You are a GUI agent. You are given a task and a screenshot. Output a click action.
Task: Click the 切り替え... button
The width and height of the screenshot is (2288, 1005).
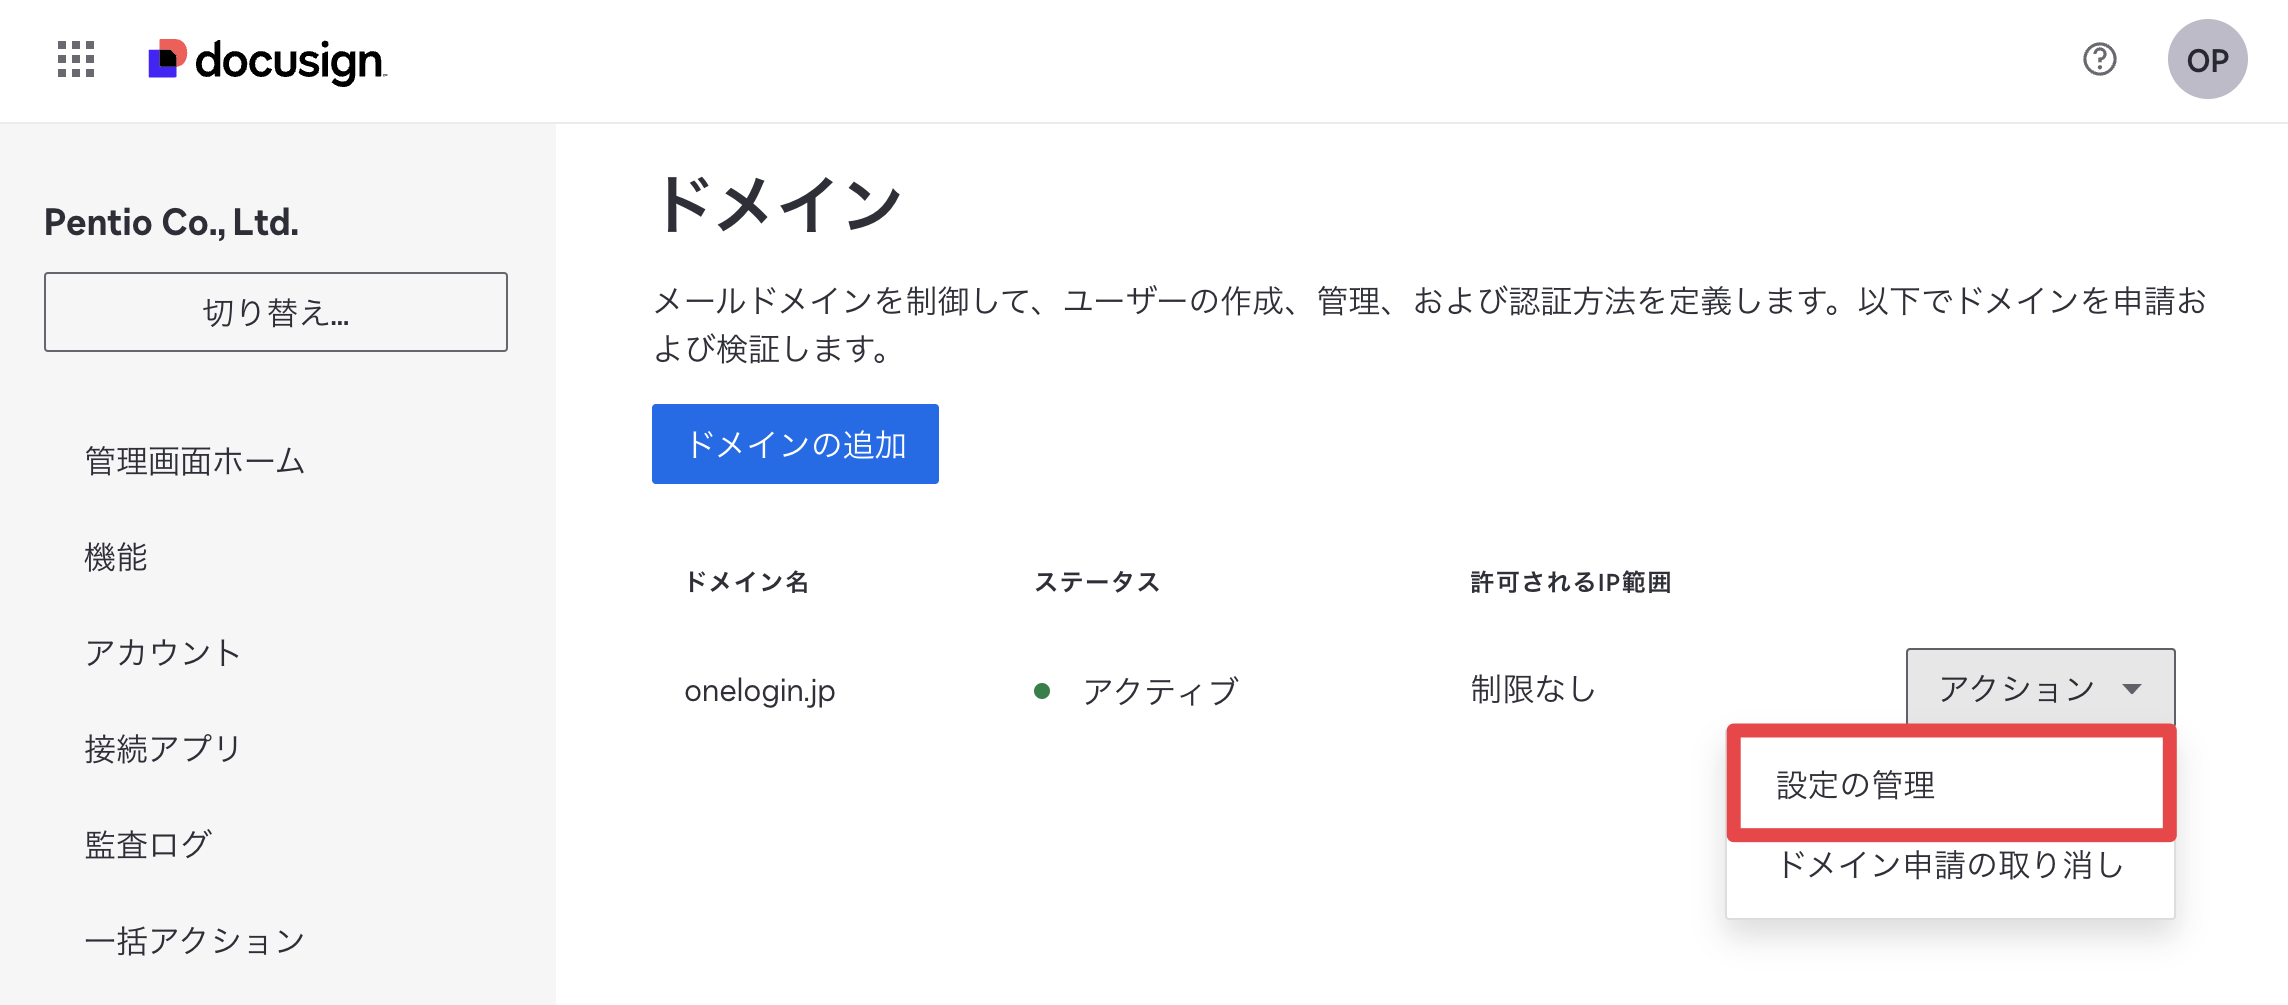coord(276,312)
